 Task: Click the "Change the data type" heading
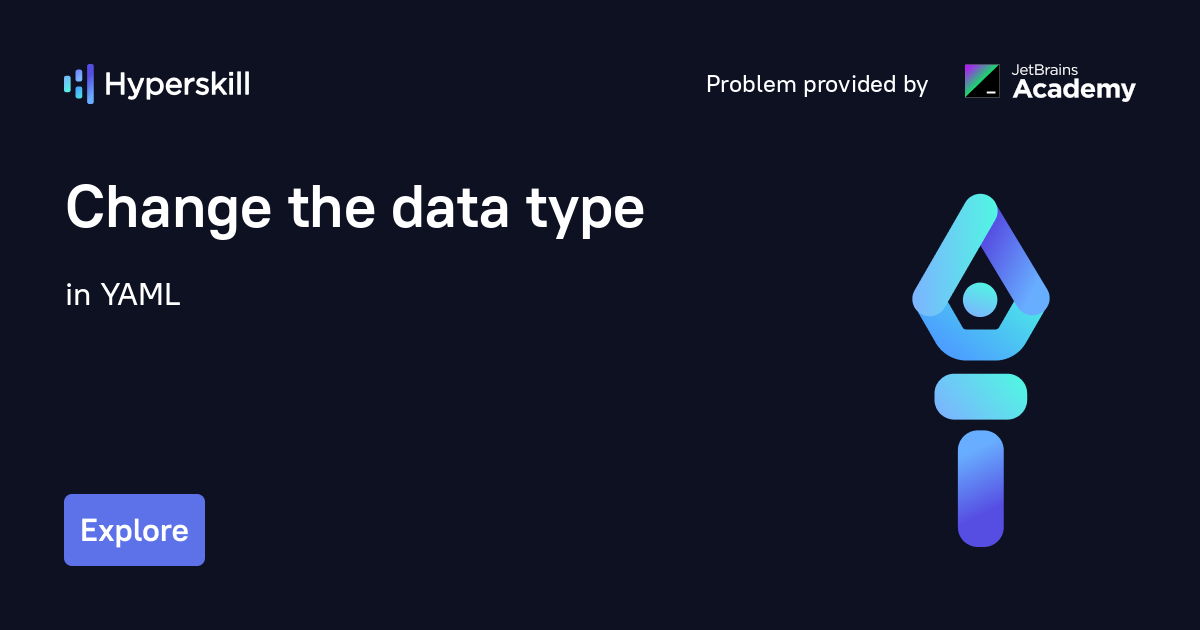pos(355,209)
